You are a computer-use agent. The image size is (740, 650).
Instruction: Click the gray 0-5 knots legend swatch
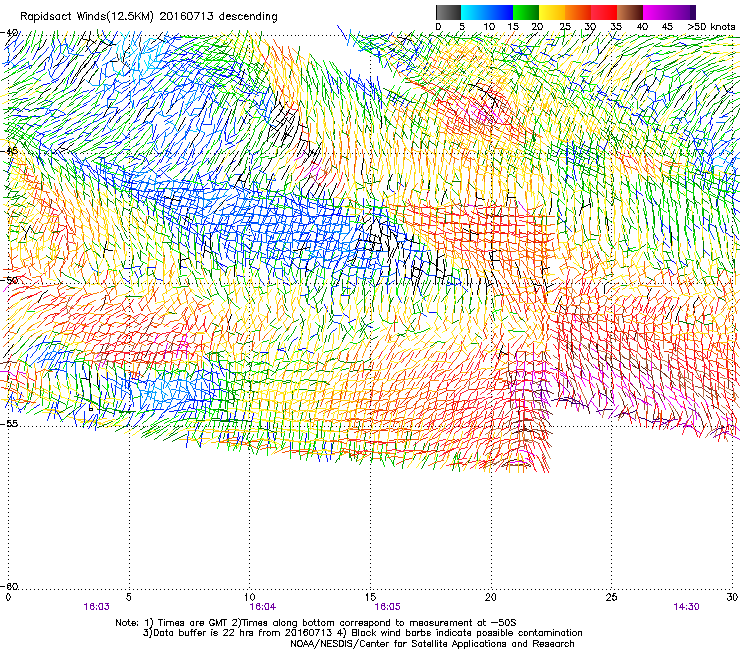click(448, 12)
